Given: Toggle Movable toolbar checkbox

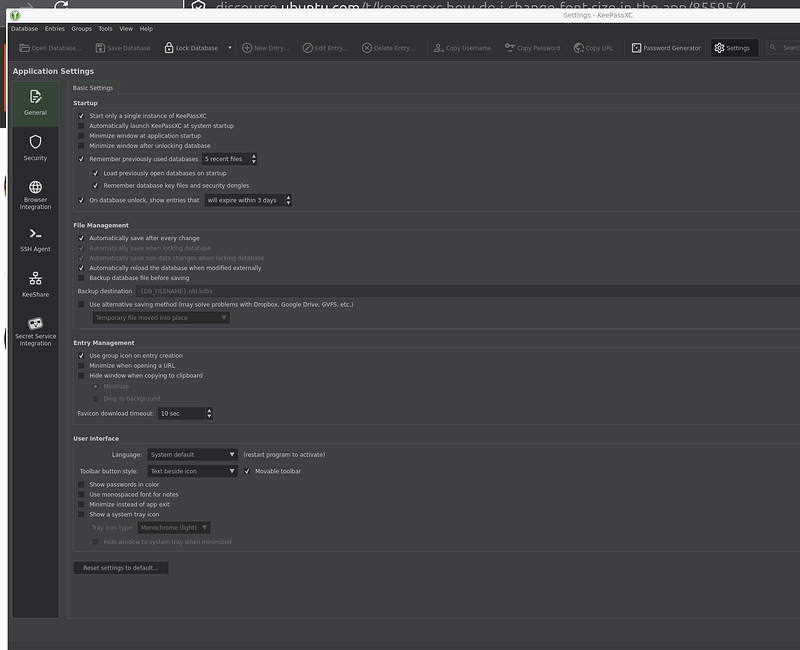Looking at the screenshot, I should [247, 471].
